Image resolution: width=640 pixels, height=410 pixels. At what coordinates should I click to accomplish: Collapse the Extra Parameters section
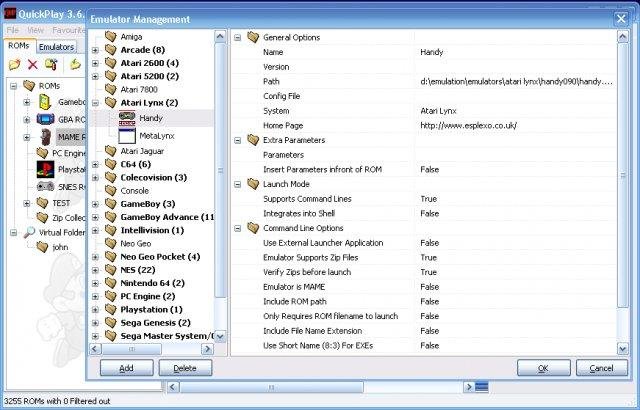coord(238,140)
